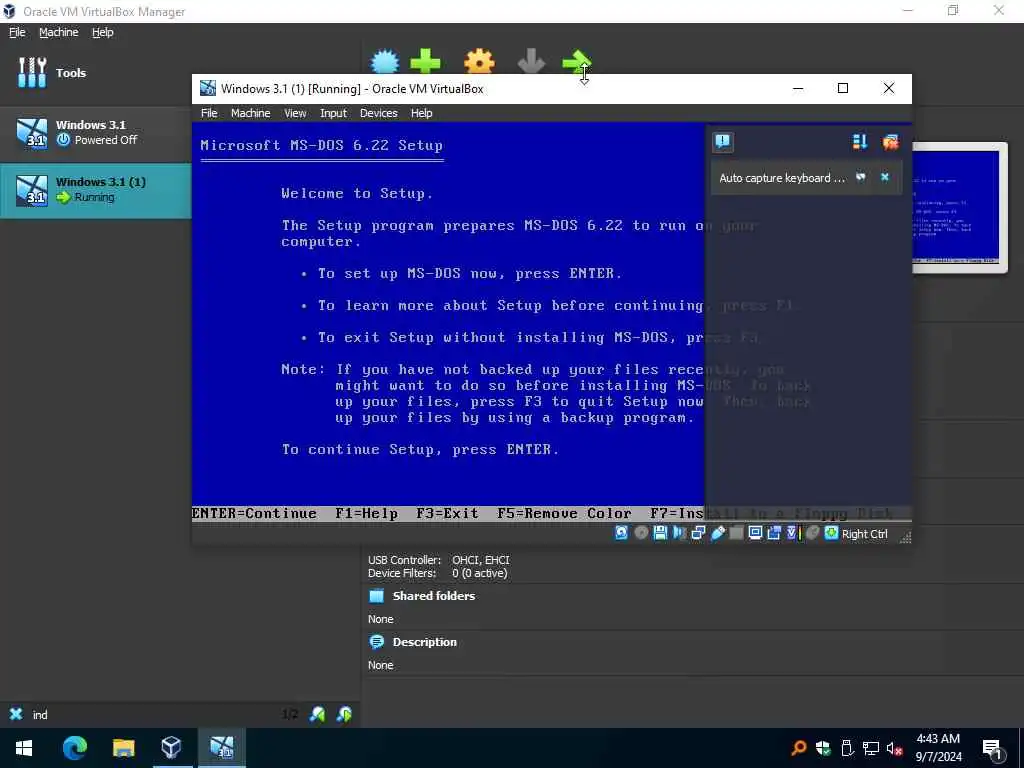Click the Description section header

tap(424, 642)
